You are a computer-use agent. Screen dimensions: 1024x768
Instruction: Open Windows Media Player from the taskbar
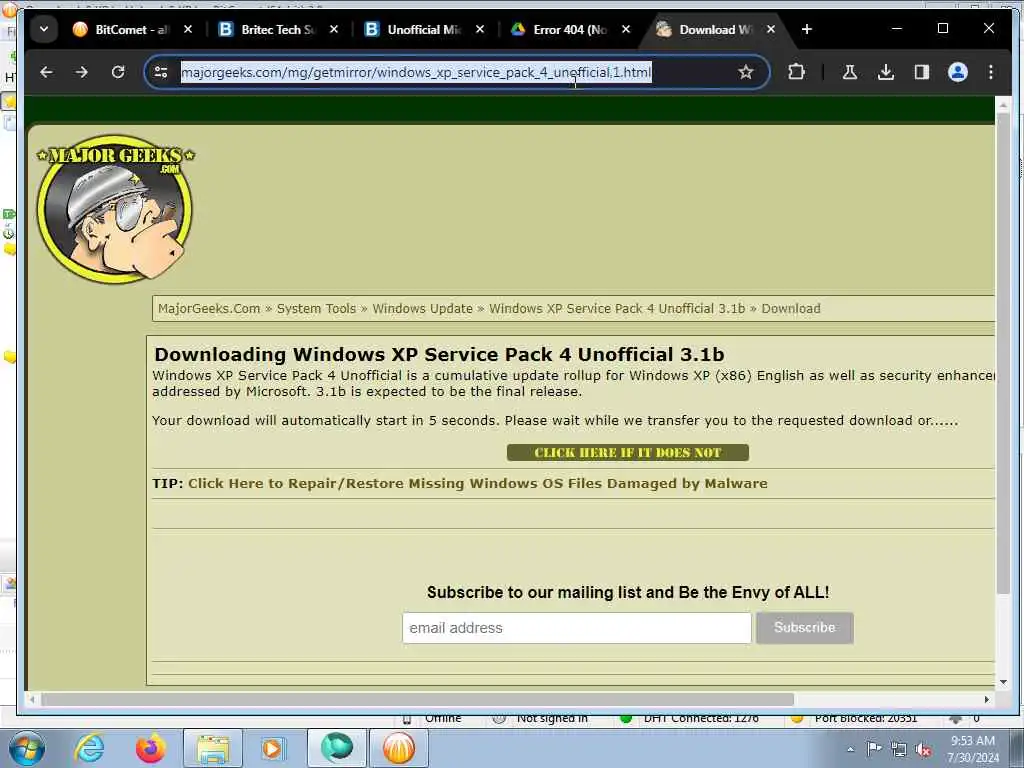pos(272,748)
